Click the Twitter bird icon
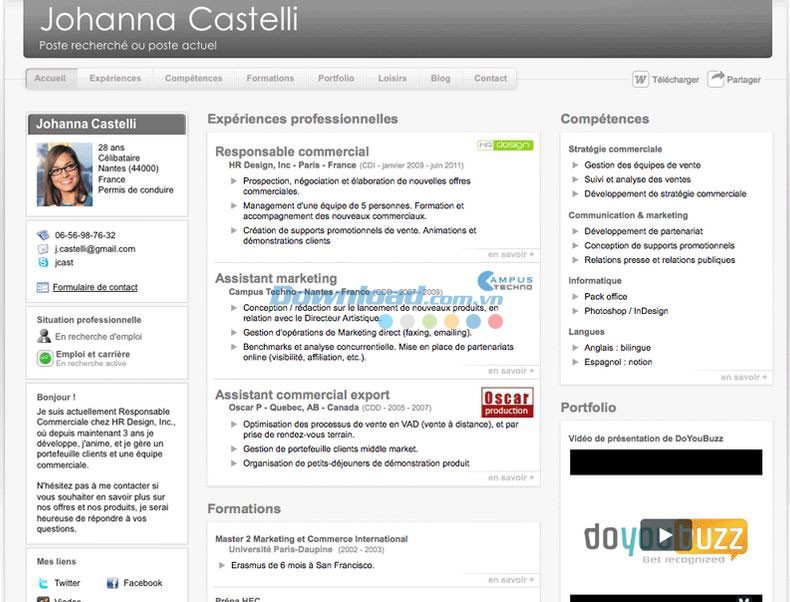 pyautogui.click(x=43, y=583)
